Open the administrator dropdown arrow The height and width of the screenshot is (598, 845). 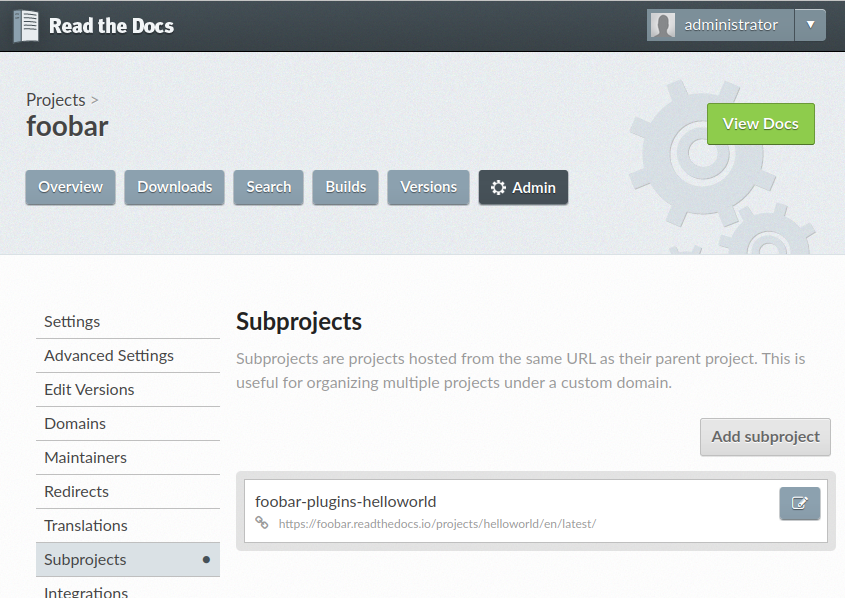810,25
